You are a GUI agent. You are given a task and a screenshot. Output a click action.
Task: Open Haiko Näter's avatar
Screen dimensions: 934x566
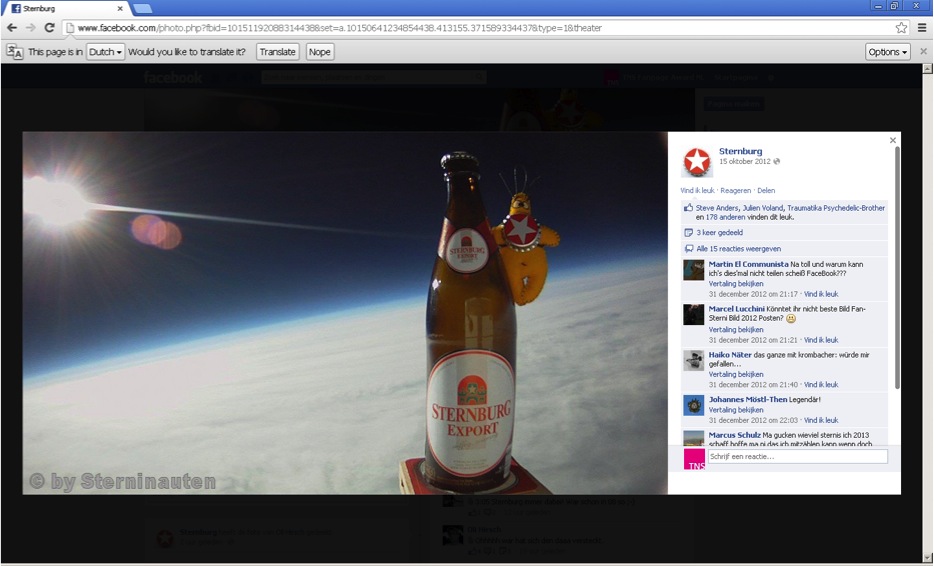pyautogui.click(x=693, y=360)
